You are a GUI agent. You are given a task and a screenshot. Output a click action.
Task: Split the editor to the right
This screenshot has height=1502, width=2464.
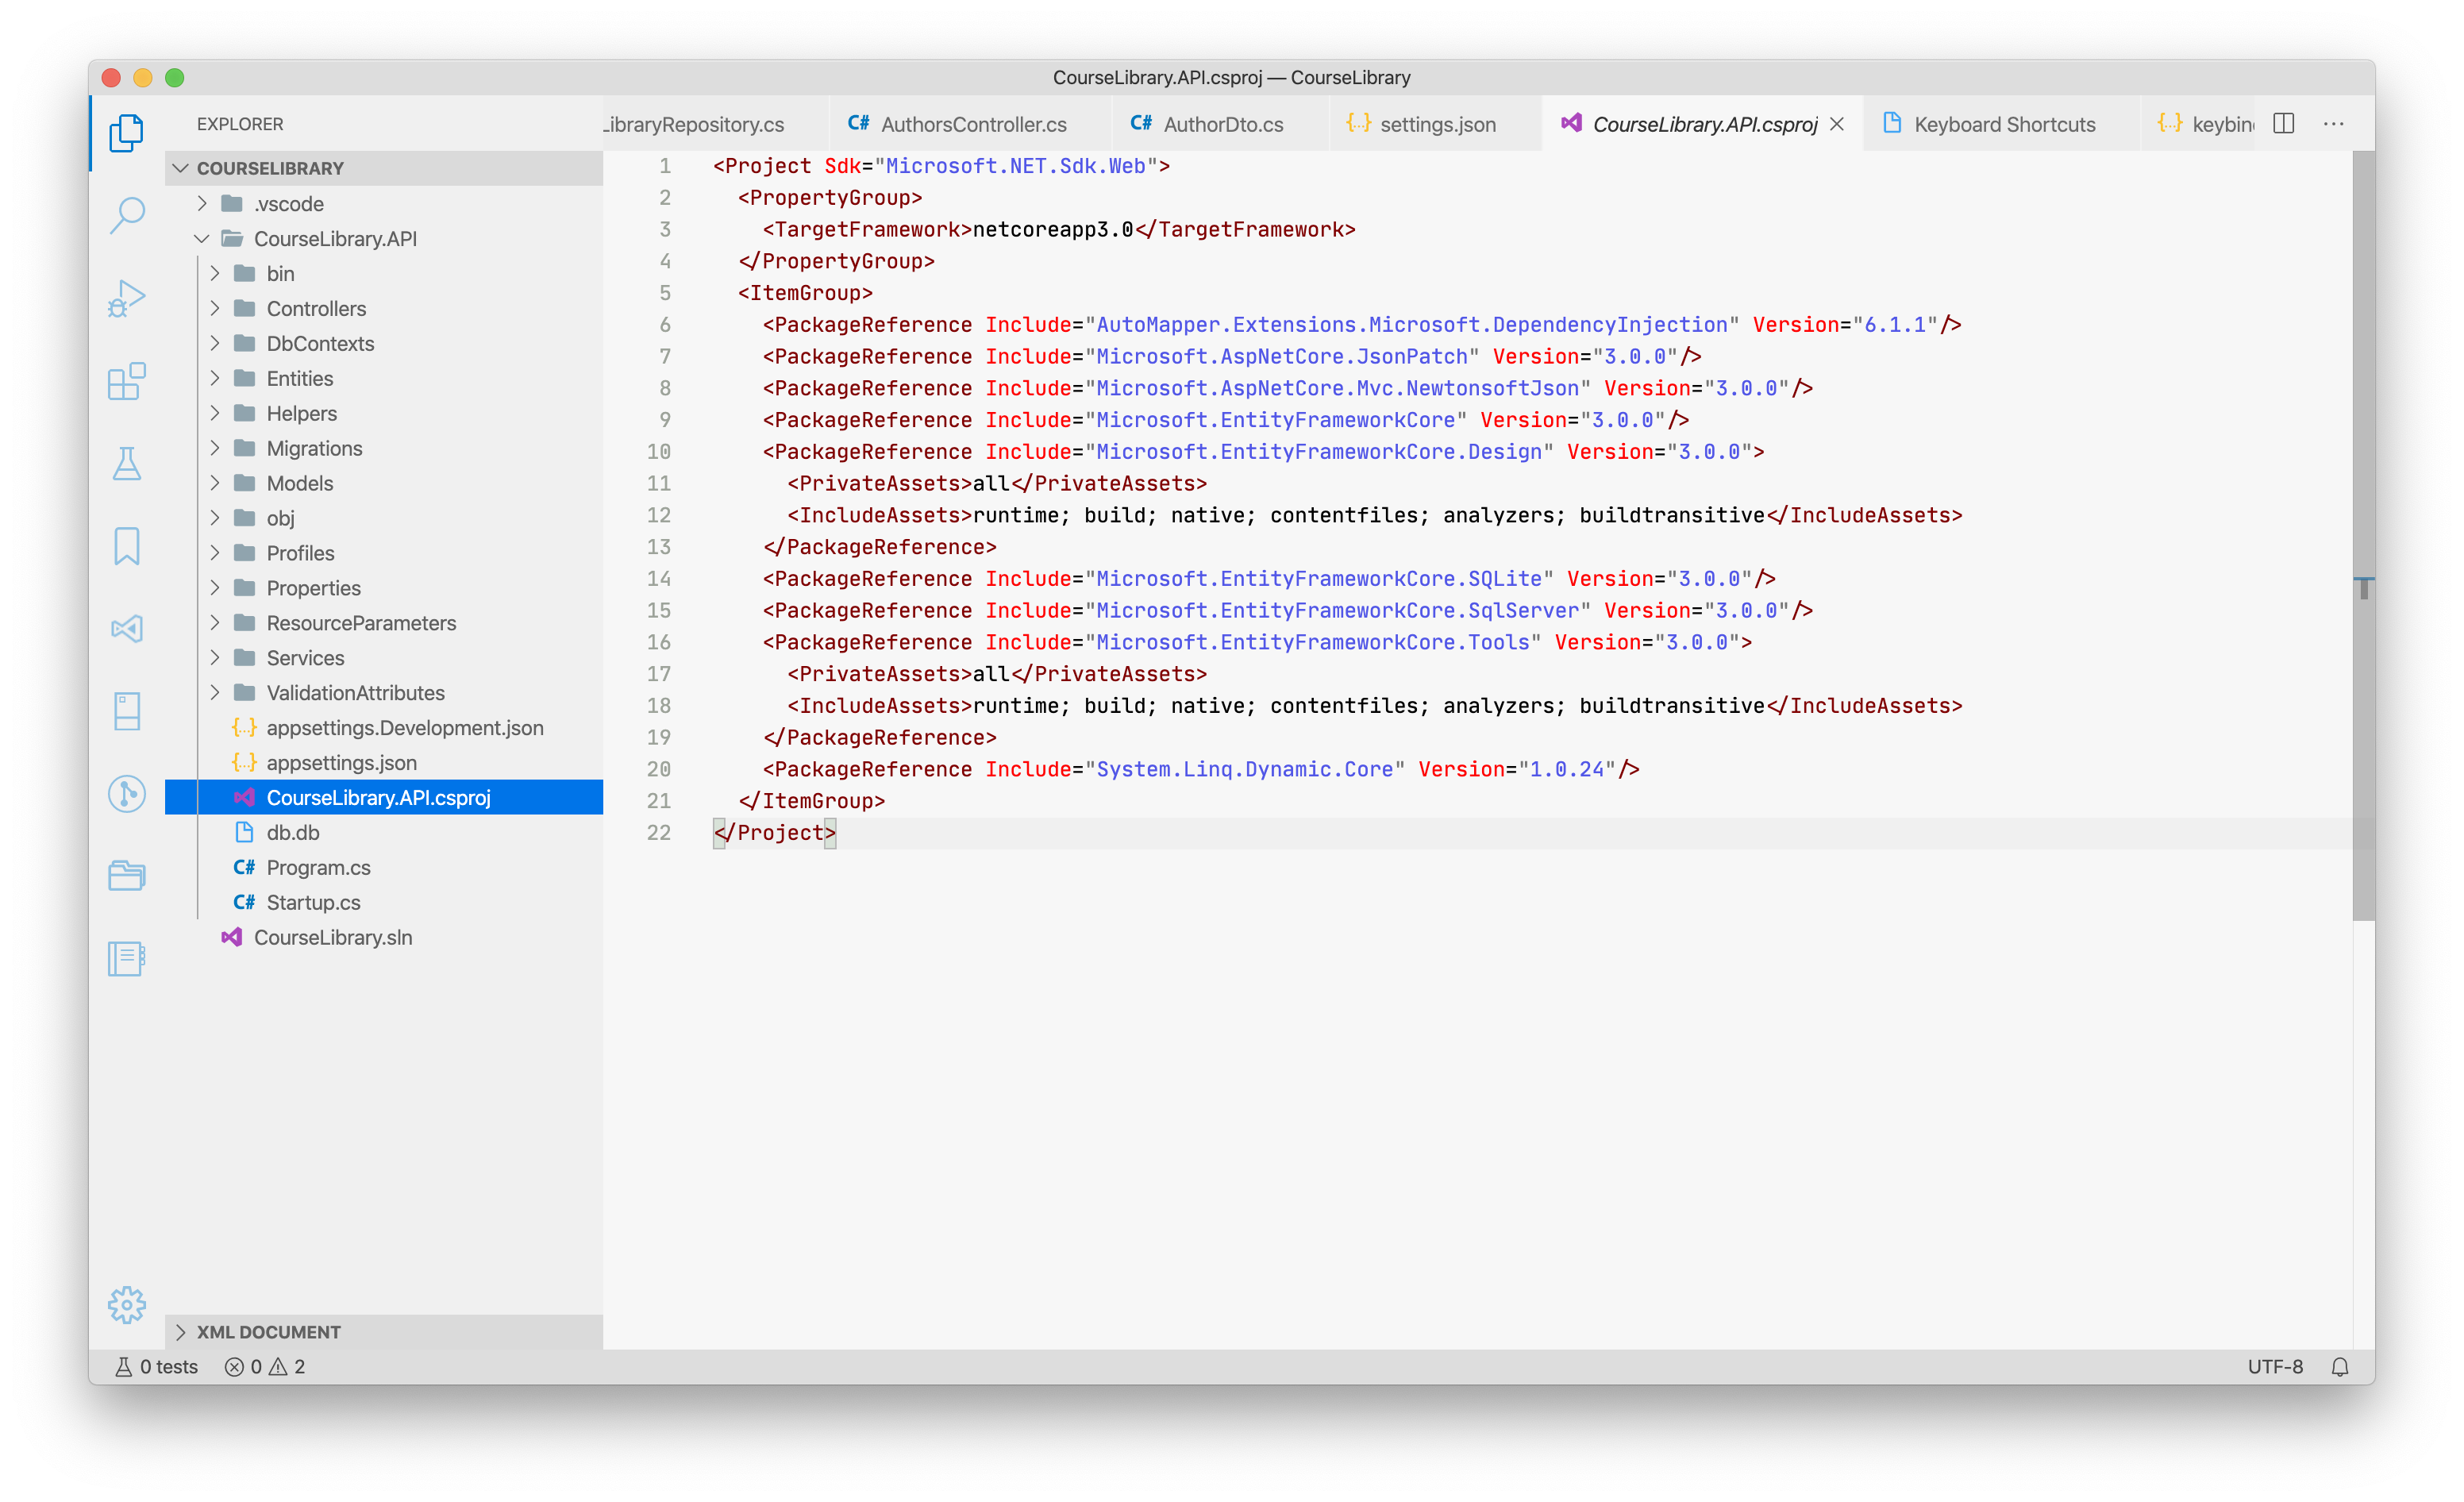point(2283,124)
